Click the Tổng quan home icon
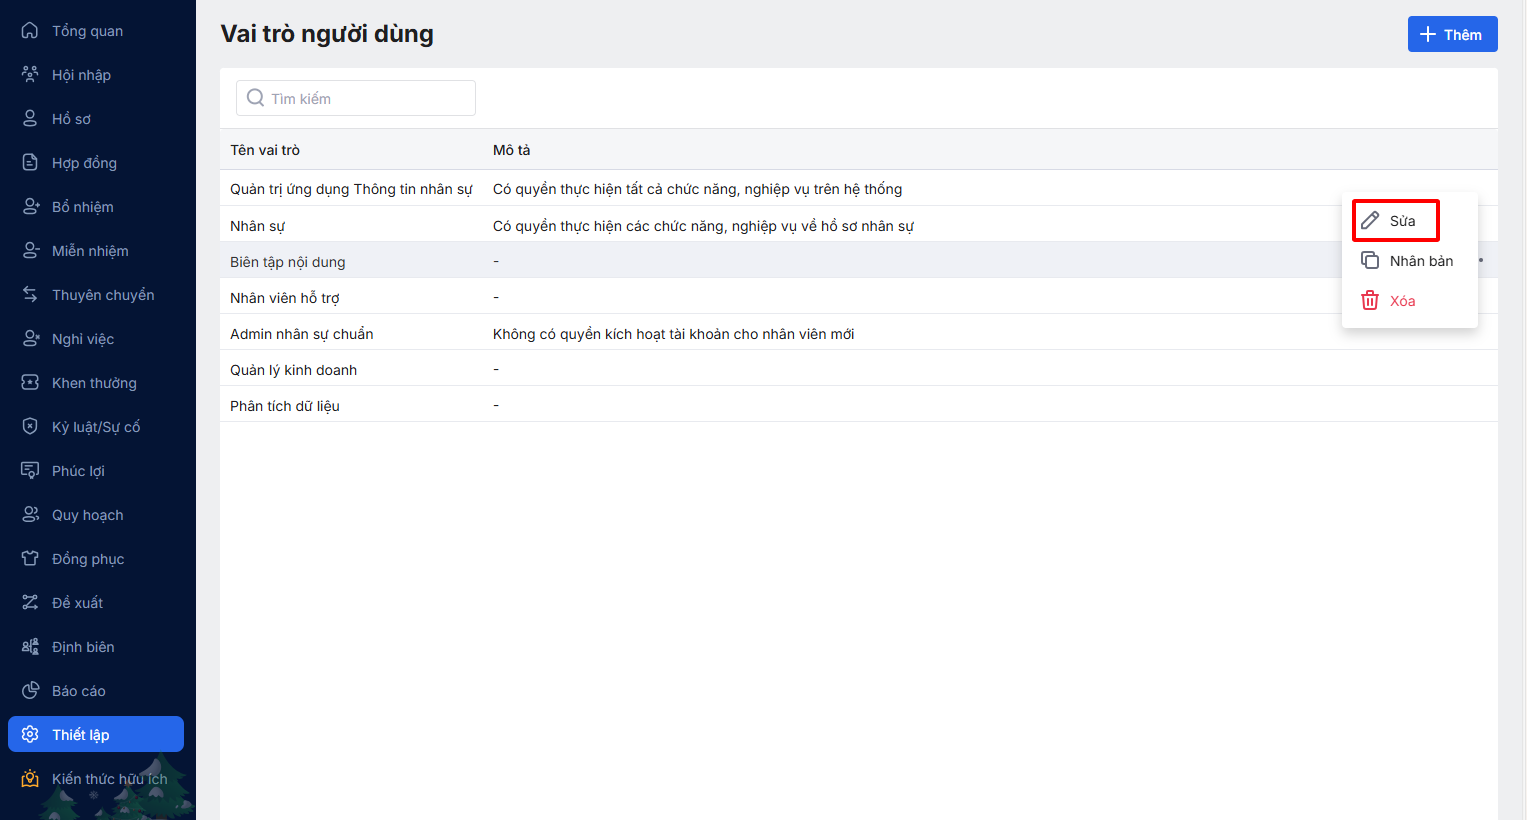Image resolution: width=1527 pixels, height=820 pixels. pyautogui.click(x=30, y=31)
